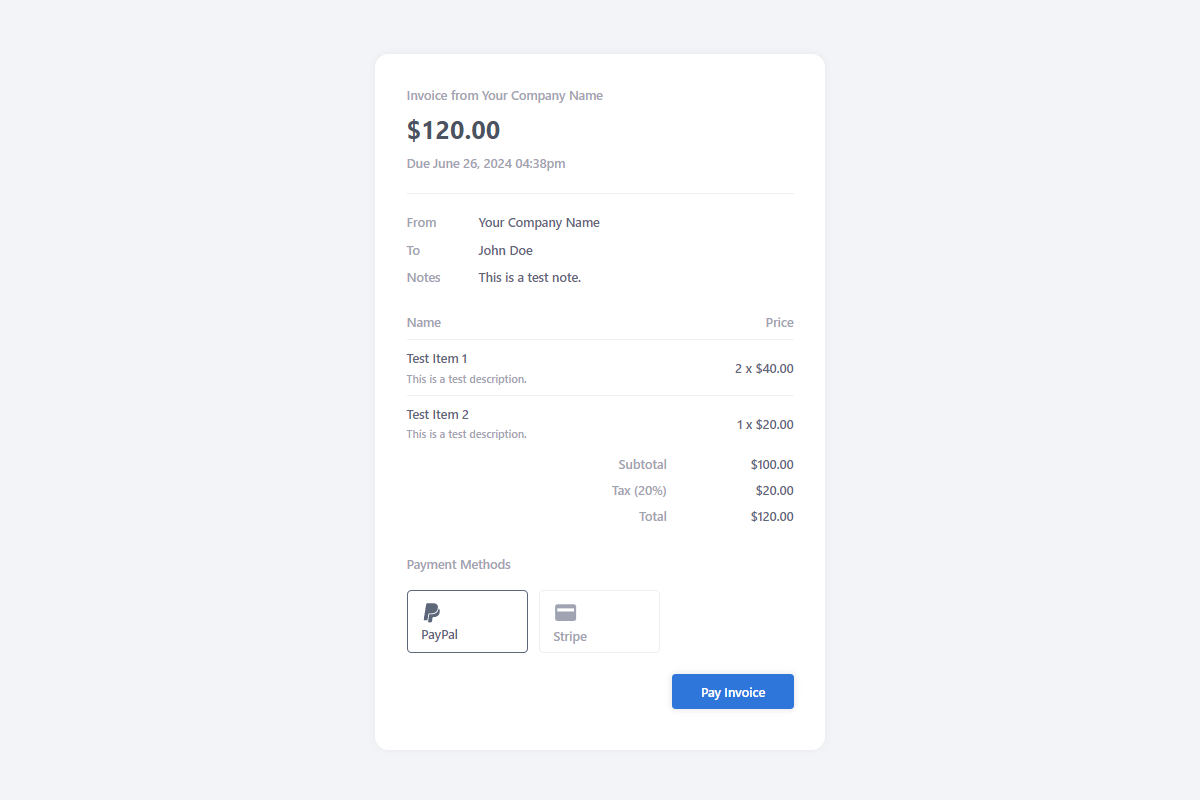Image resolution: width=1200 pixels, height=800 pixels.
Task: Click the large $120.00 invoice amount
Action: [453, 130]
